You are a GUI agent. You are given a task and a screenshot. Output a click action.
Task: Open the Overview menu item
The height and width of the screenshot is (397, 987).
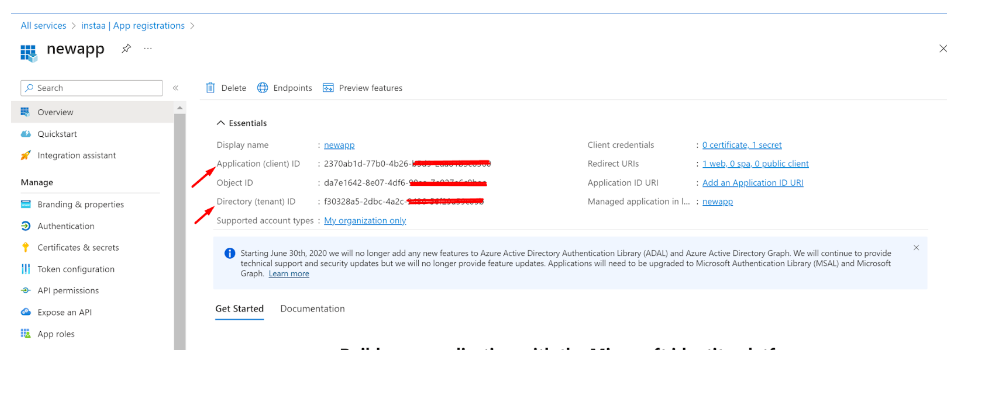93,112
